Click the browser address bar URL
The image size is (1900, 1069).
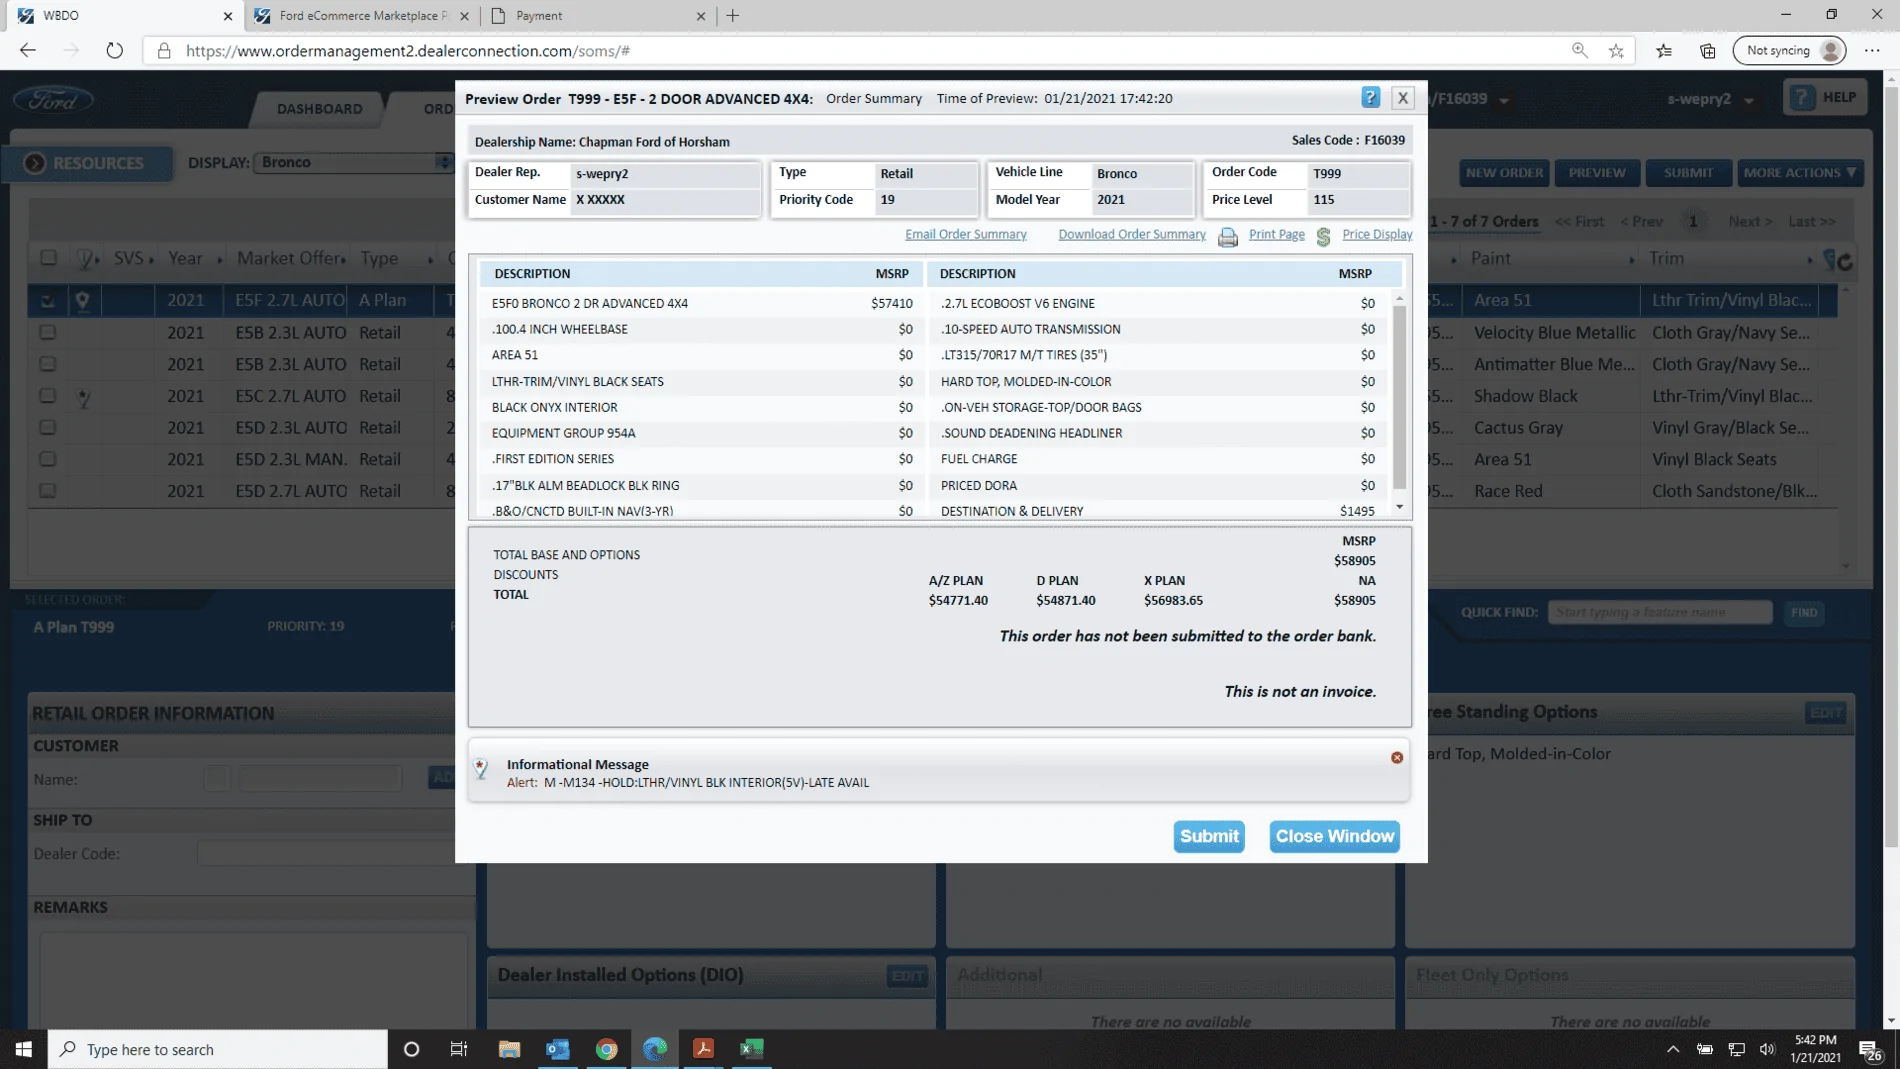coord(408,50)
